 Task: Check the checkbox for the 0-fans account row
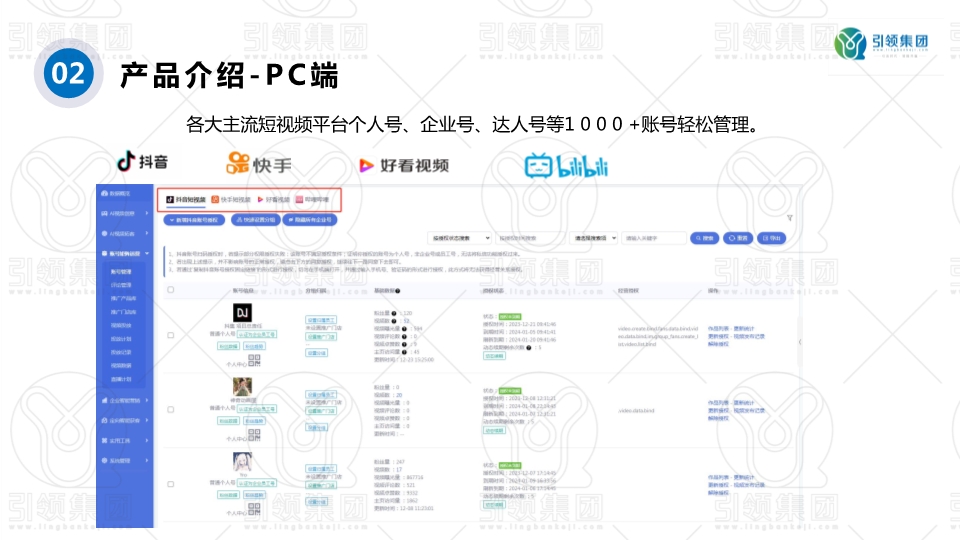tap(171, 410)
